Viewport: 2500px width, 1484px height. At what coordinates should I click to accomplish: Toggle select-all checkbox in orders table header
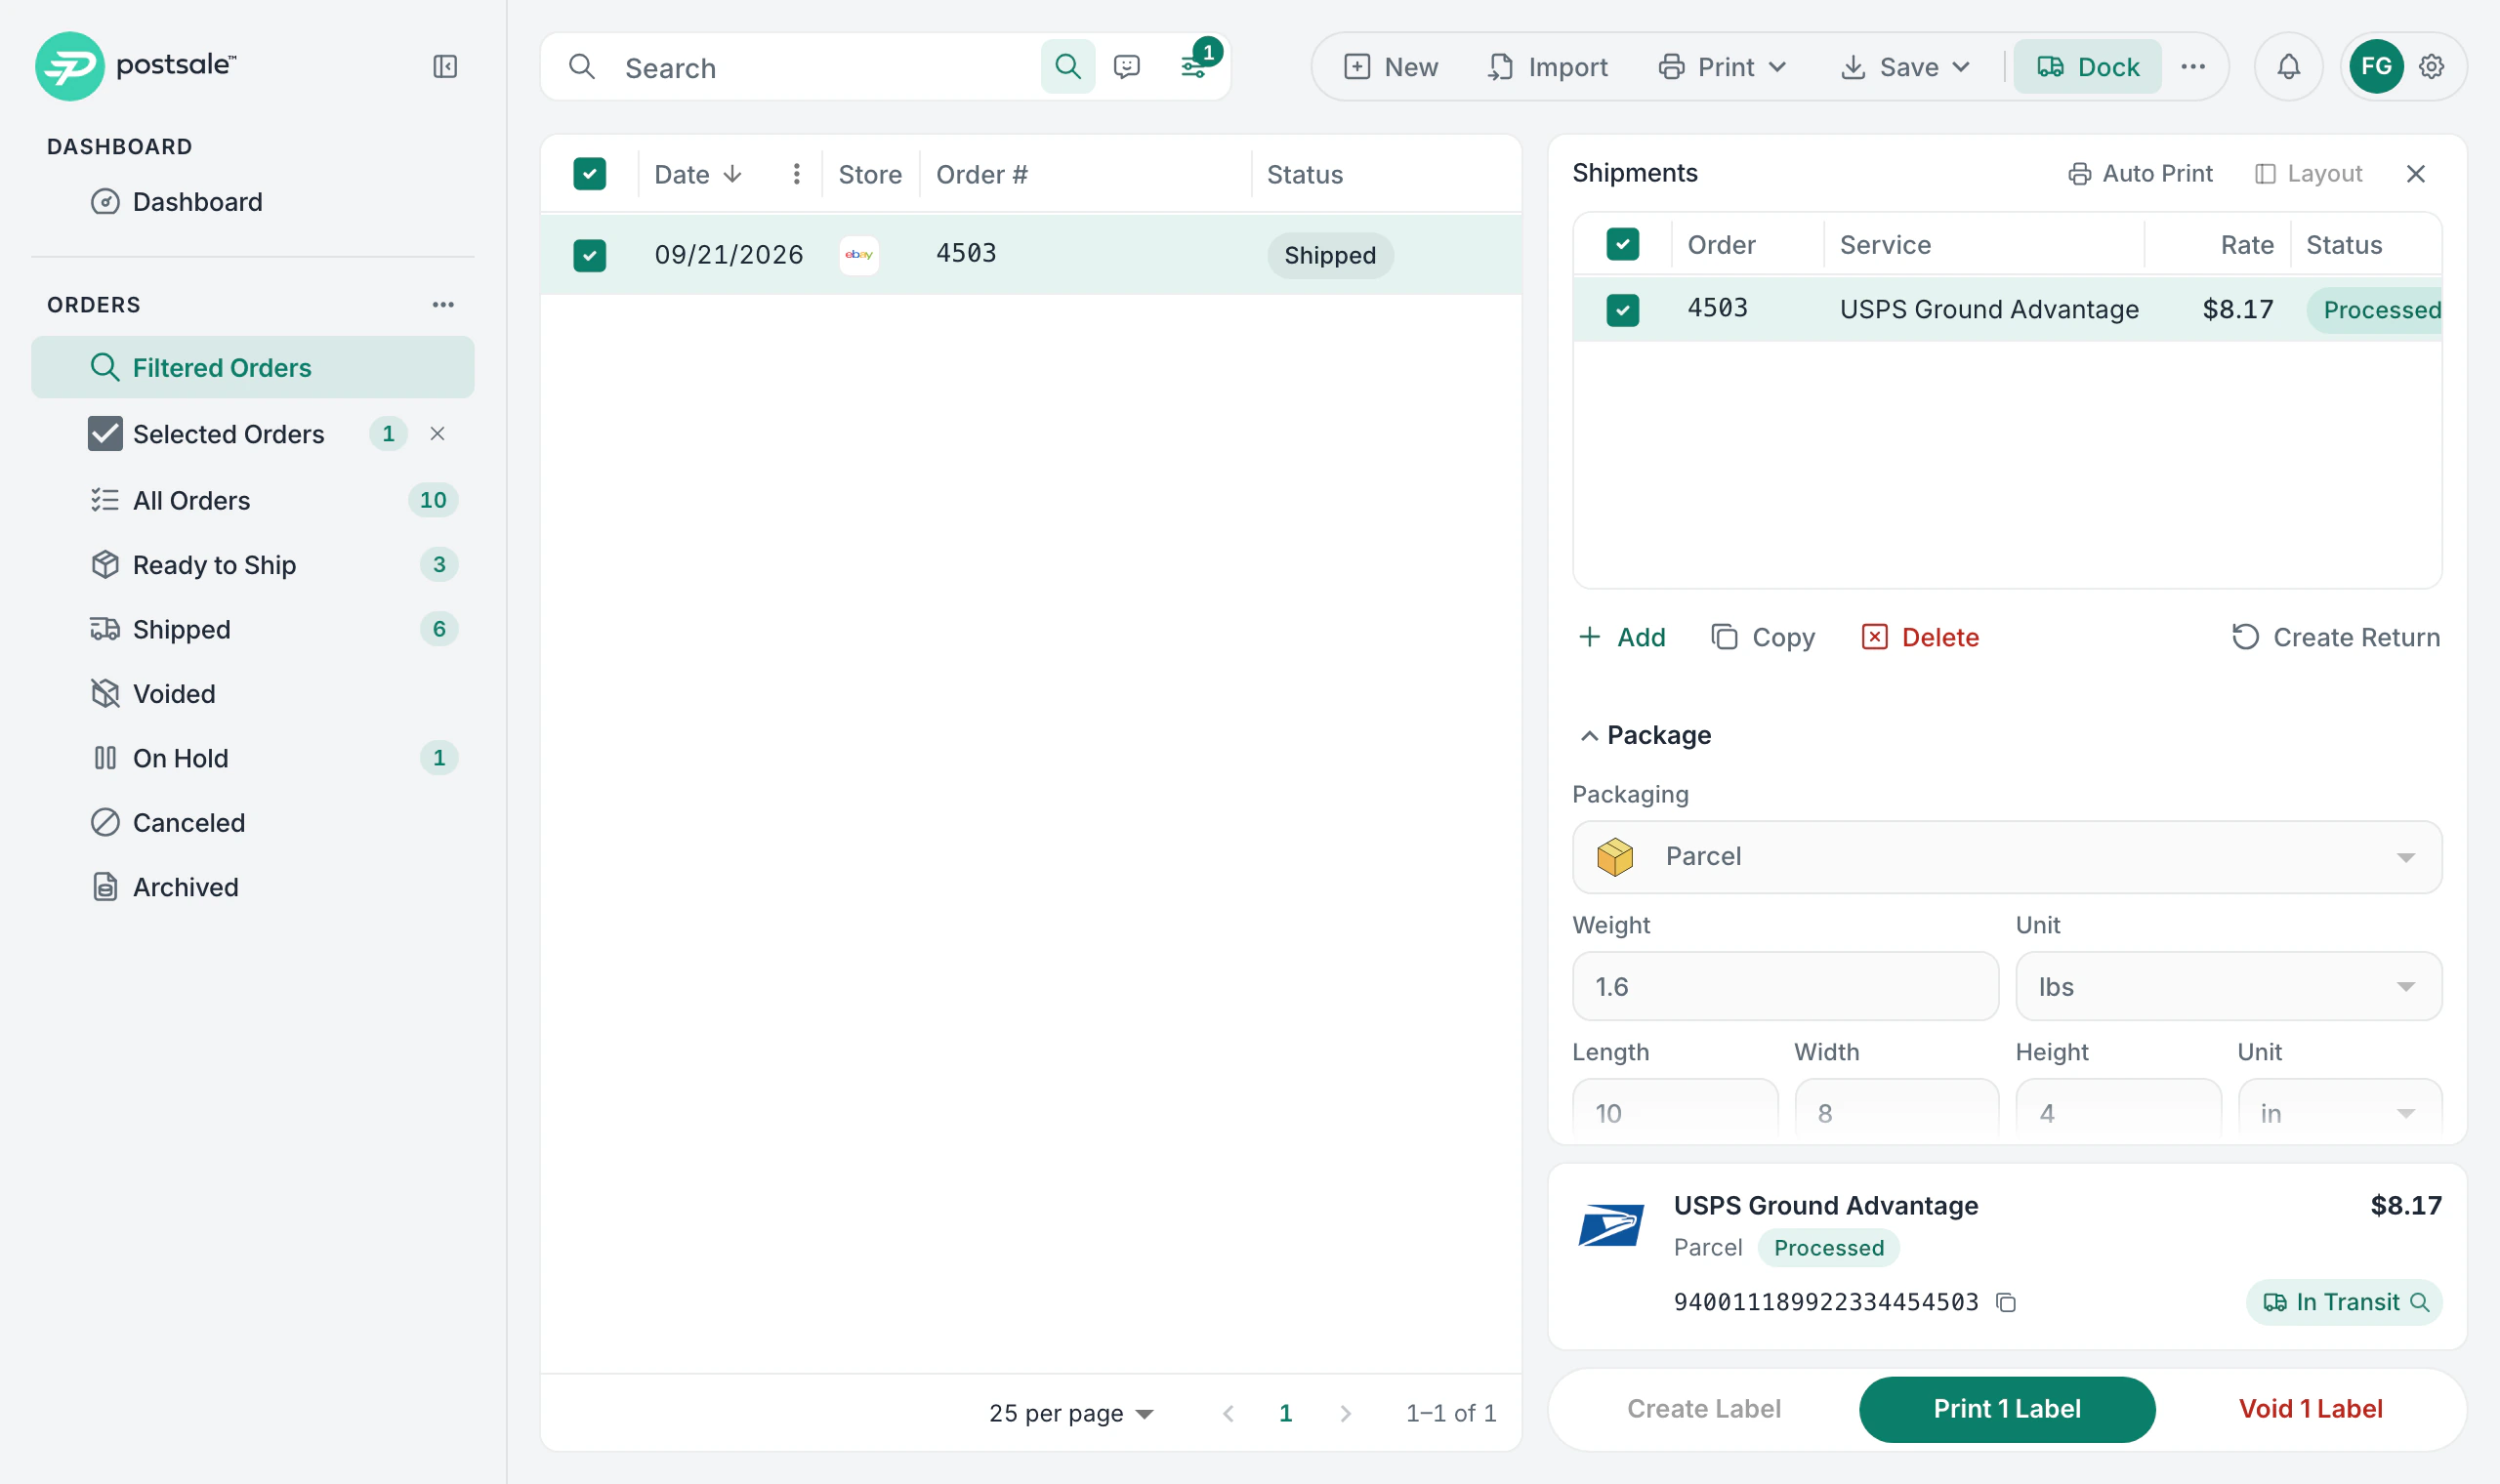click(x=590, y=174)
